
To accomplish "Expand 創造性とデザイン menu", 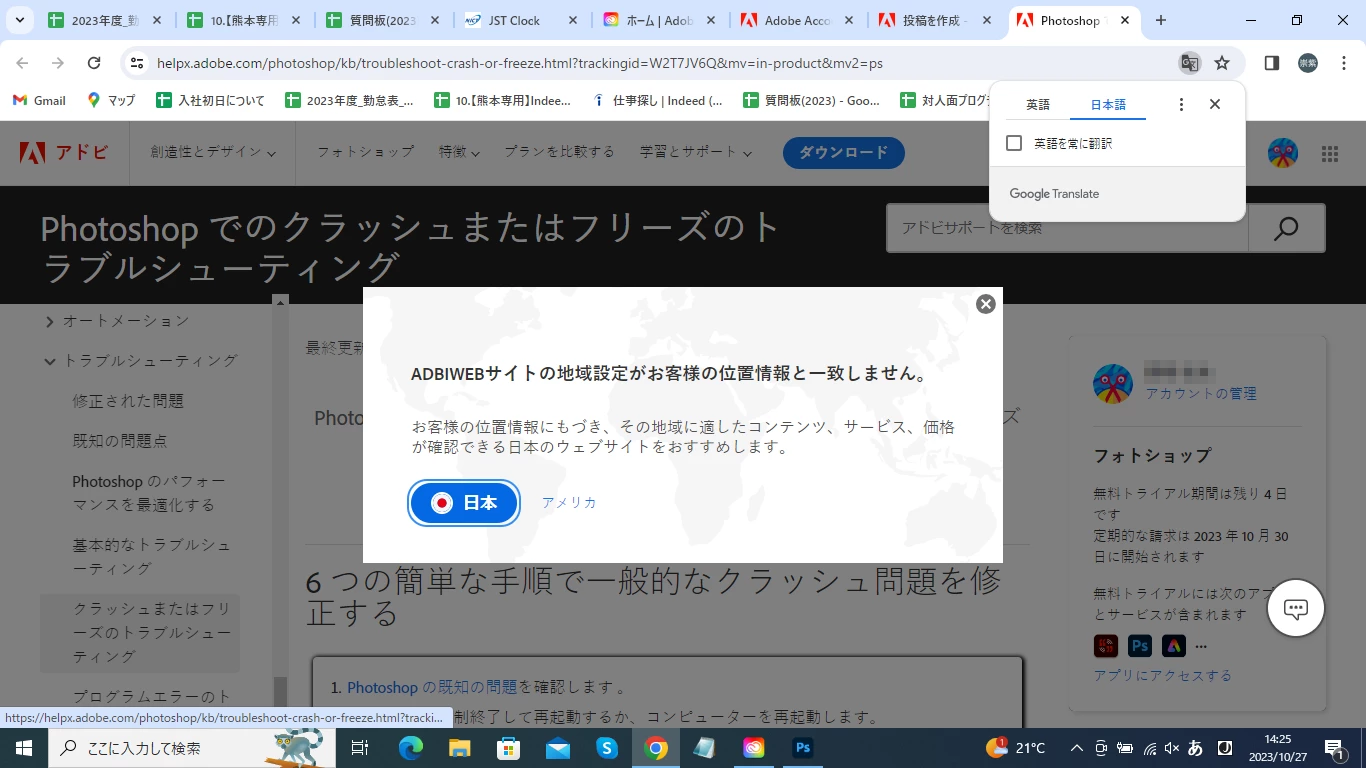I will 213,152.
